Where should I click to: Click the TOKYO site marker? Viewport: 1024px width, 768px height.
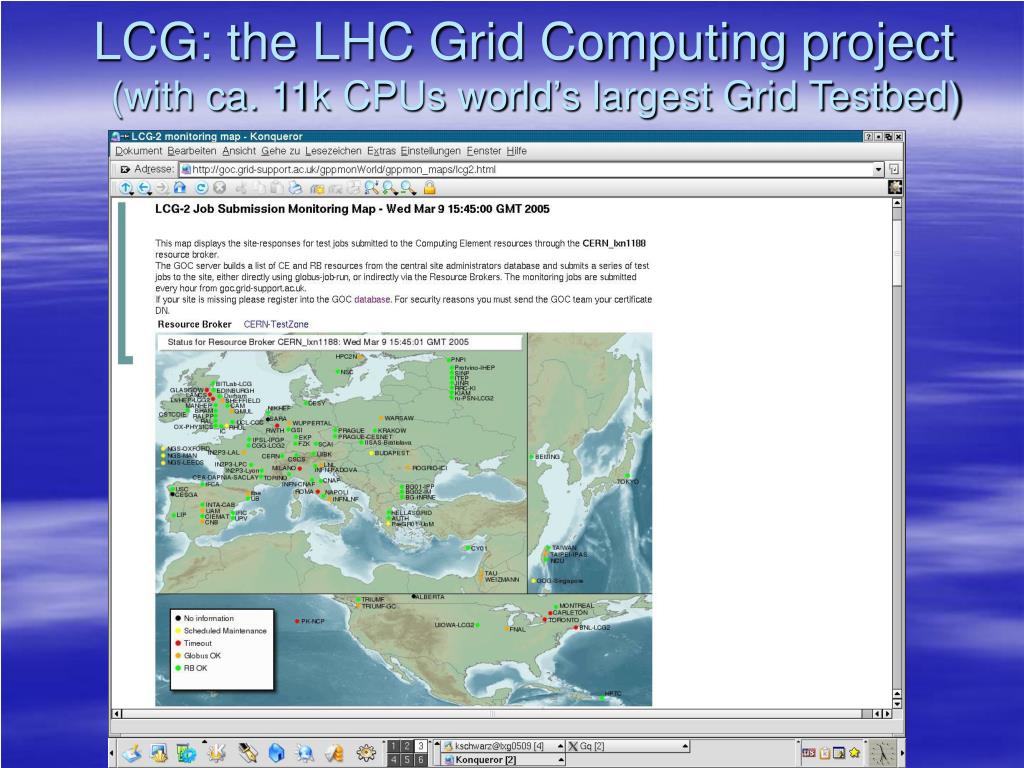coord(628,476)
